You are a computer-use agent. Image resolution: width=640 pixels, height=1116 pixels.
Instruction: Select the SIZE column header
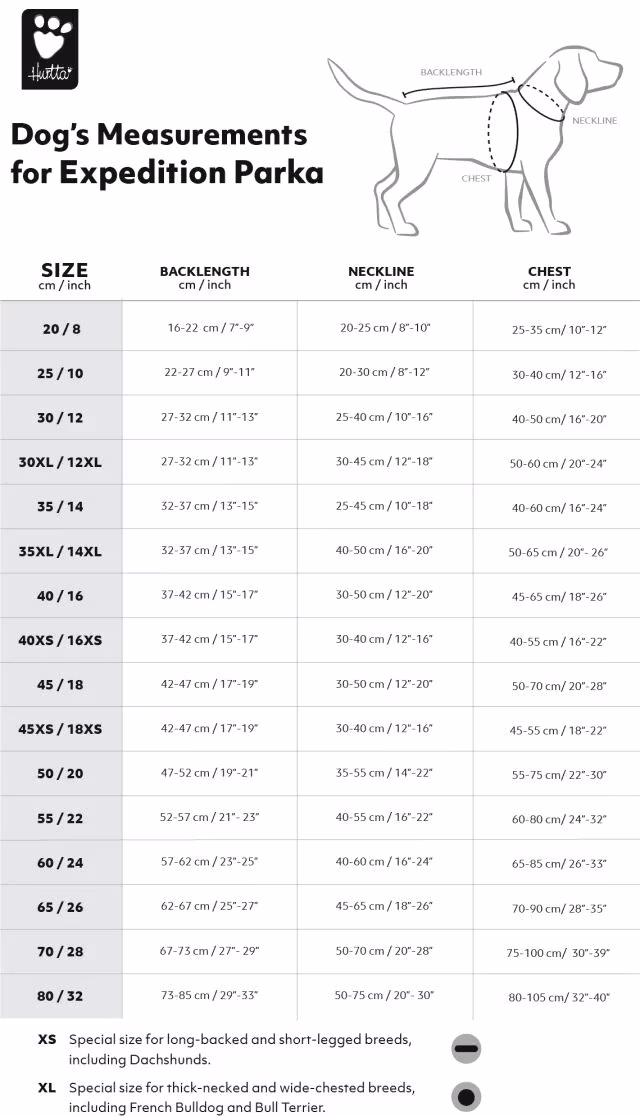(x=64, y=275)
